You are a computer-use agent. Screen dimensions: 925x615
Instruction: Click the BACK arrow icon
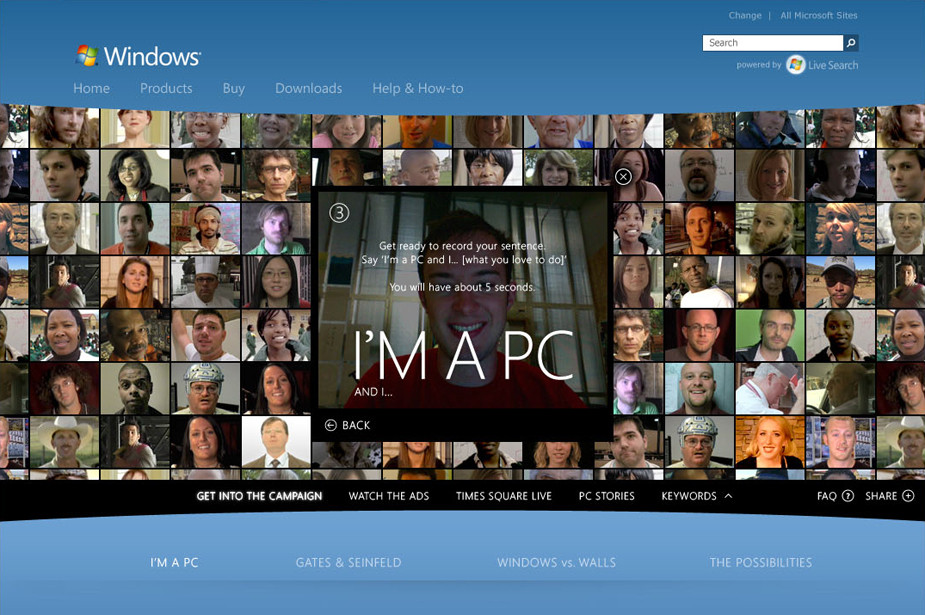click(331, 425)
